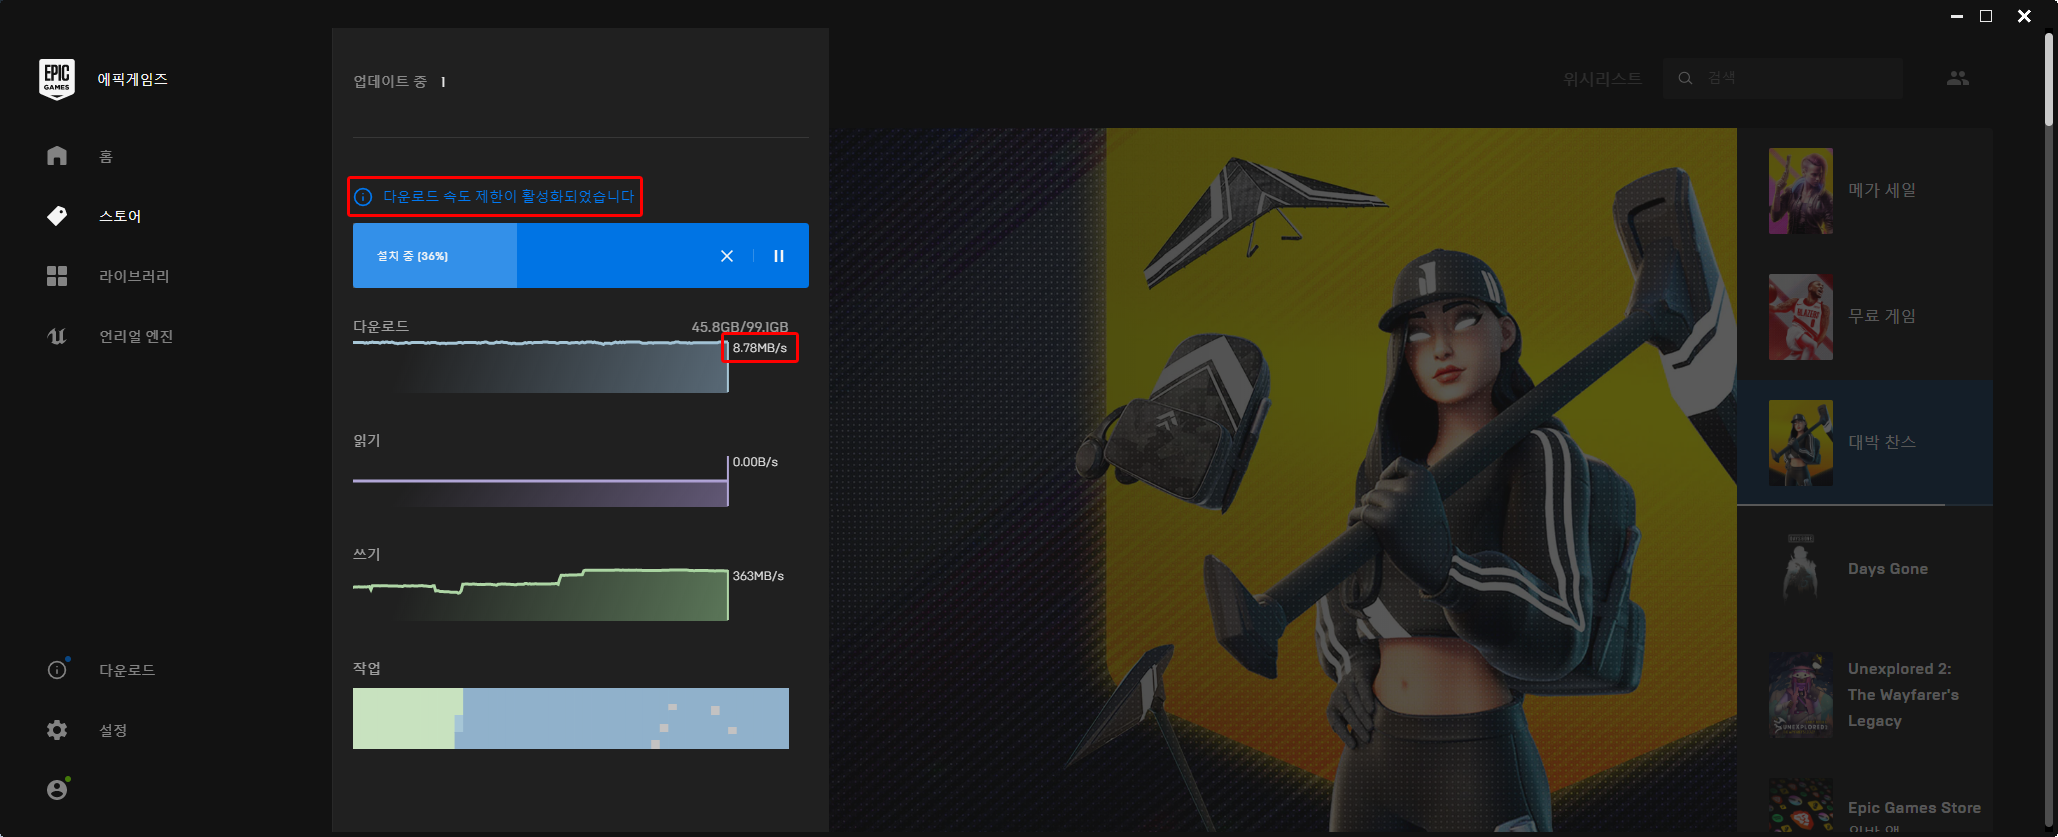Image resolution: width=2058 pixels, height=837 pixels.
Task: Select the 무료 게임 carousel item
Action: (x=1865, y=317)
